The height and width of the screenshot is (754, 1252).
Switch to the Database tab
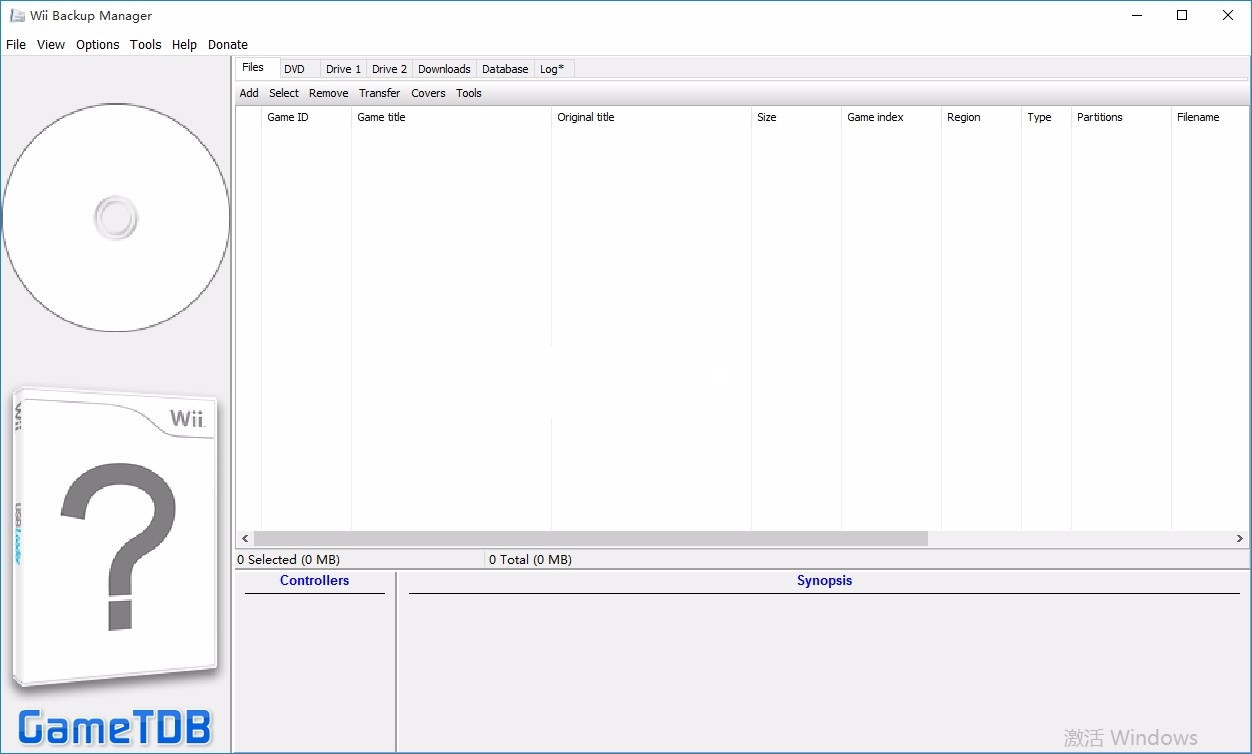[x=505, y=69]
